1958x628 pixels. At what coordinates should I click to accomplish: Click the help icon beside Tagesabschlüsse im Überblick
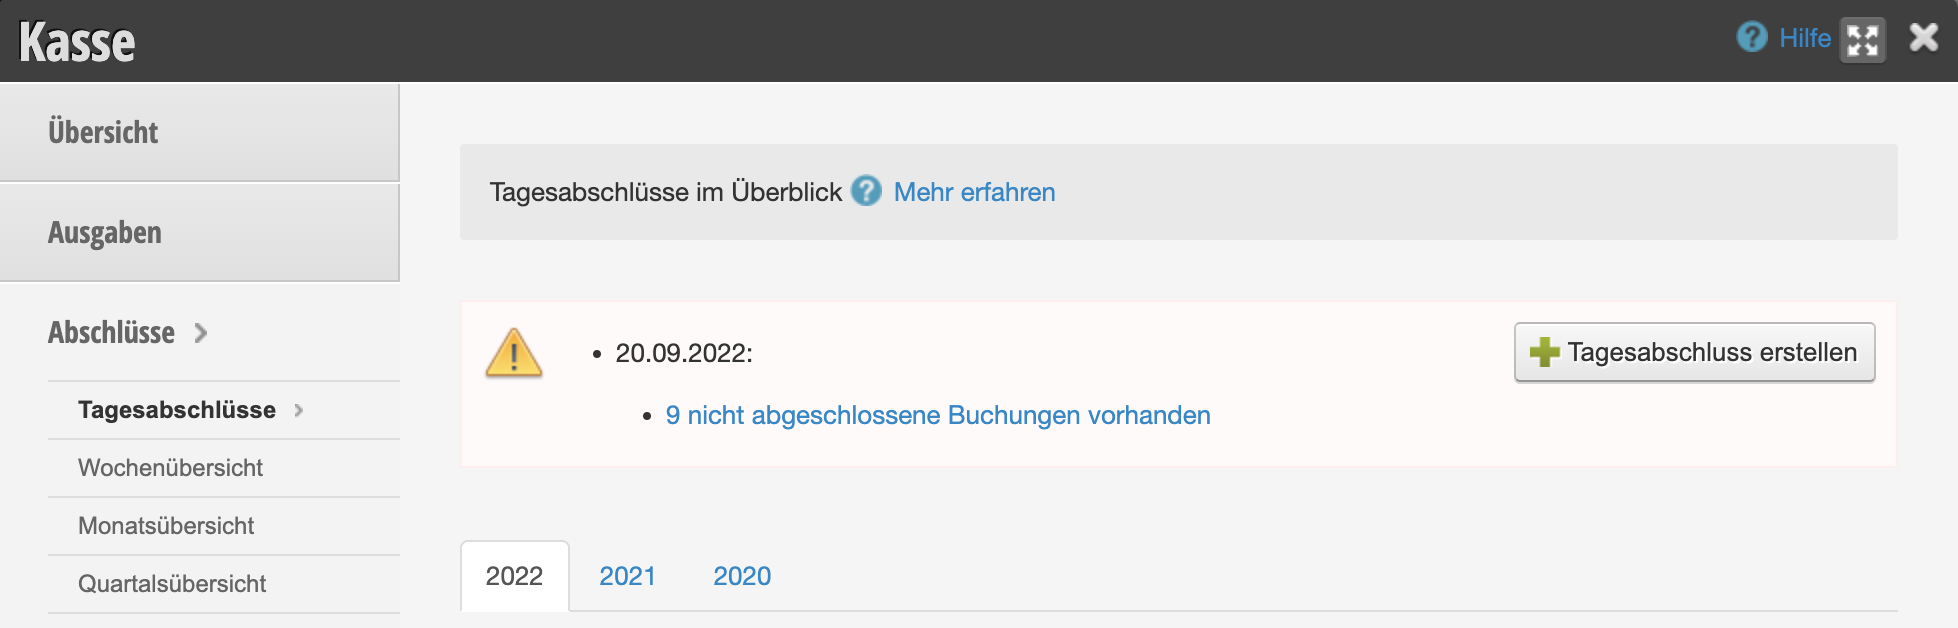pos(866,191)
